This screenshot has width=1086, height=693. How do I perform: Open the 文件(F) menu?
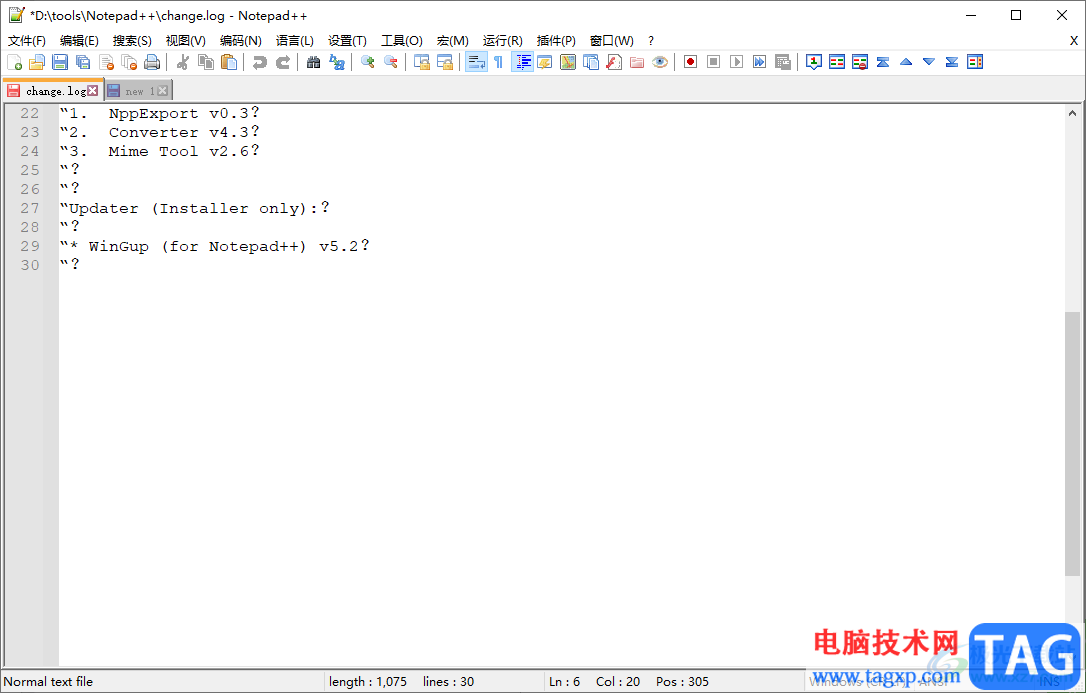(x=27, y=41)
